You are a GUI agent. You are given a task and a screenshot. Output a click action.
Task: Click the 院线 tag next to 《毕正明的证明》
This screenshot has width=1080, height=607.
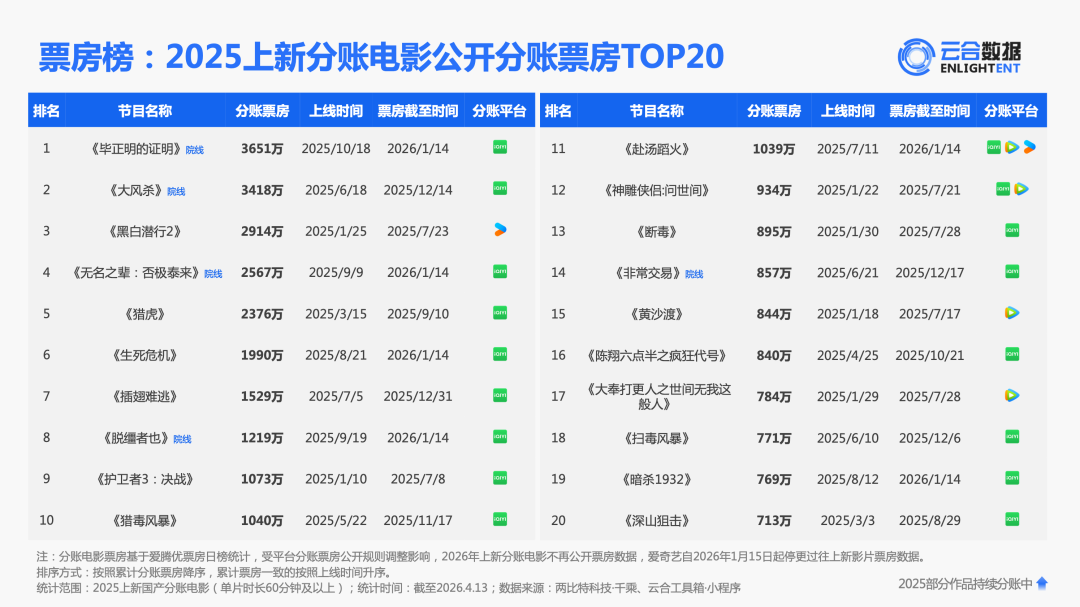tap(195, 150)
